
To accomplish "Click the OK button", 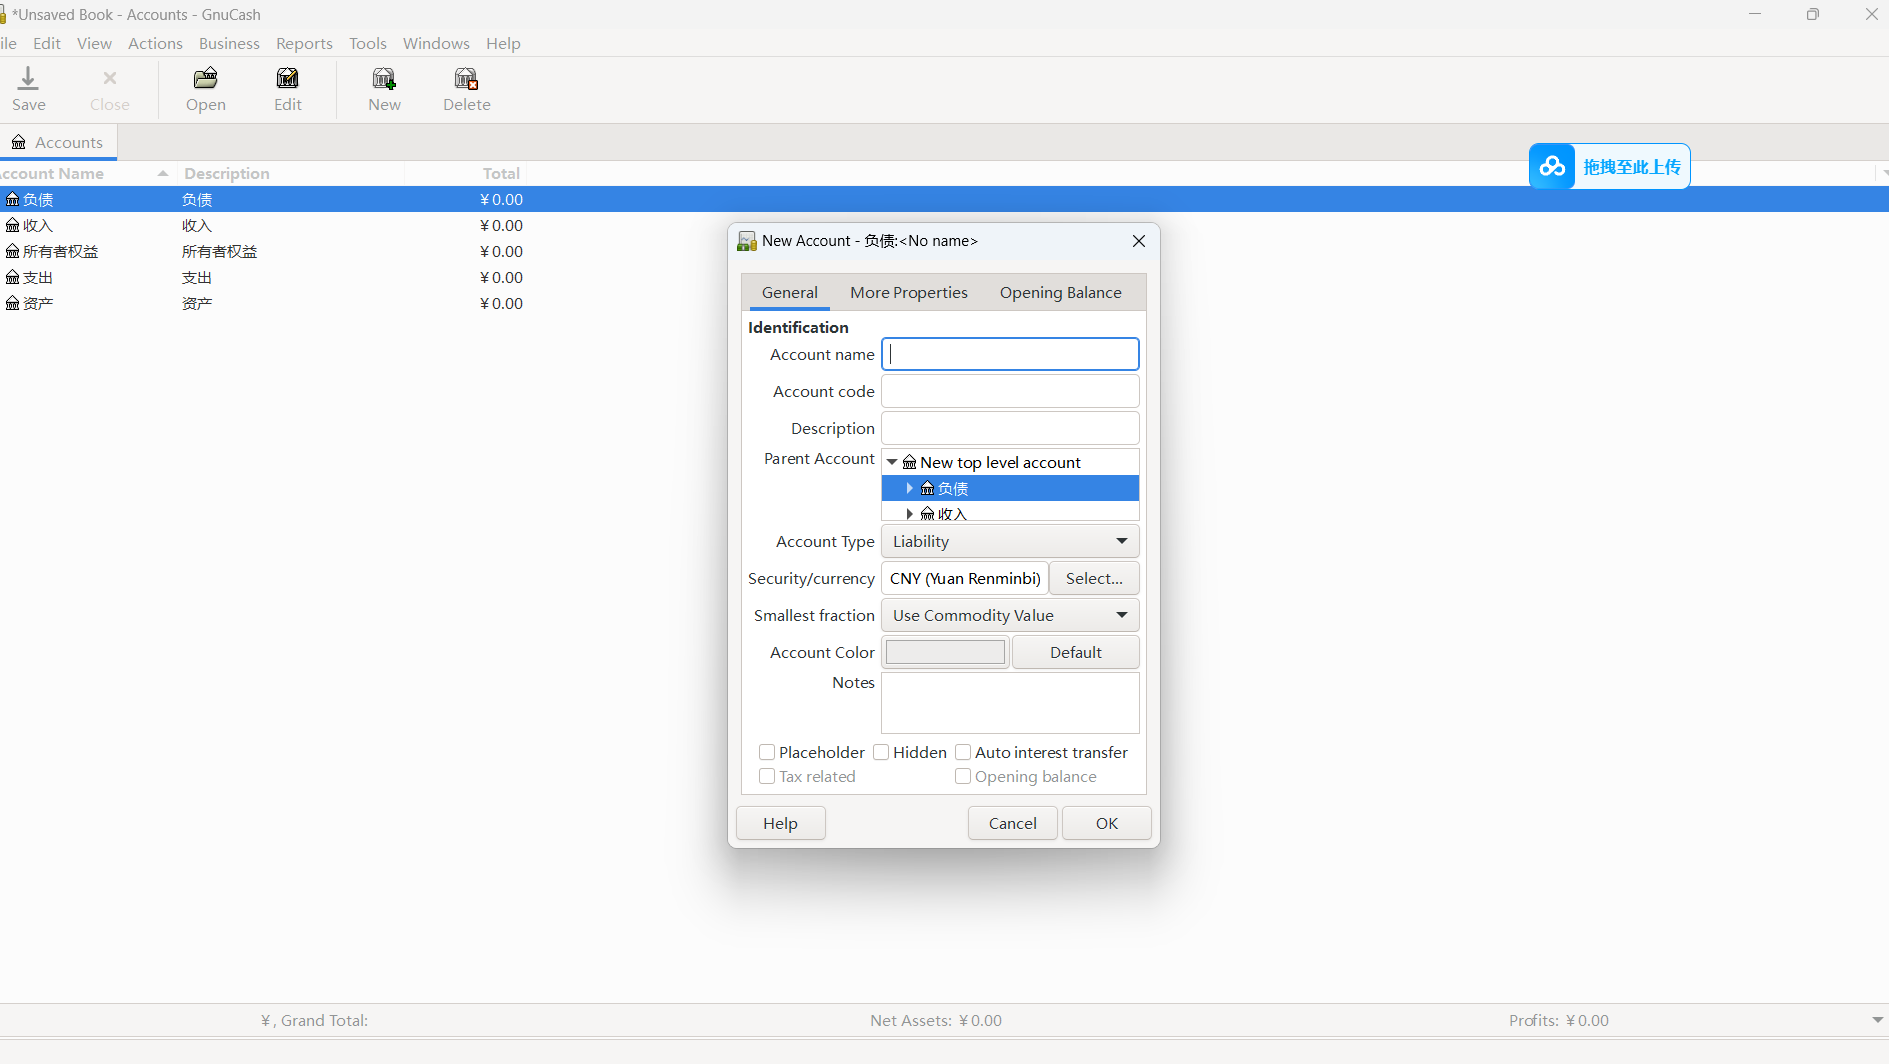I will tap(1106, 823).
